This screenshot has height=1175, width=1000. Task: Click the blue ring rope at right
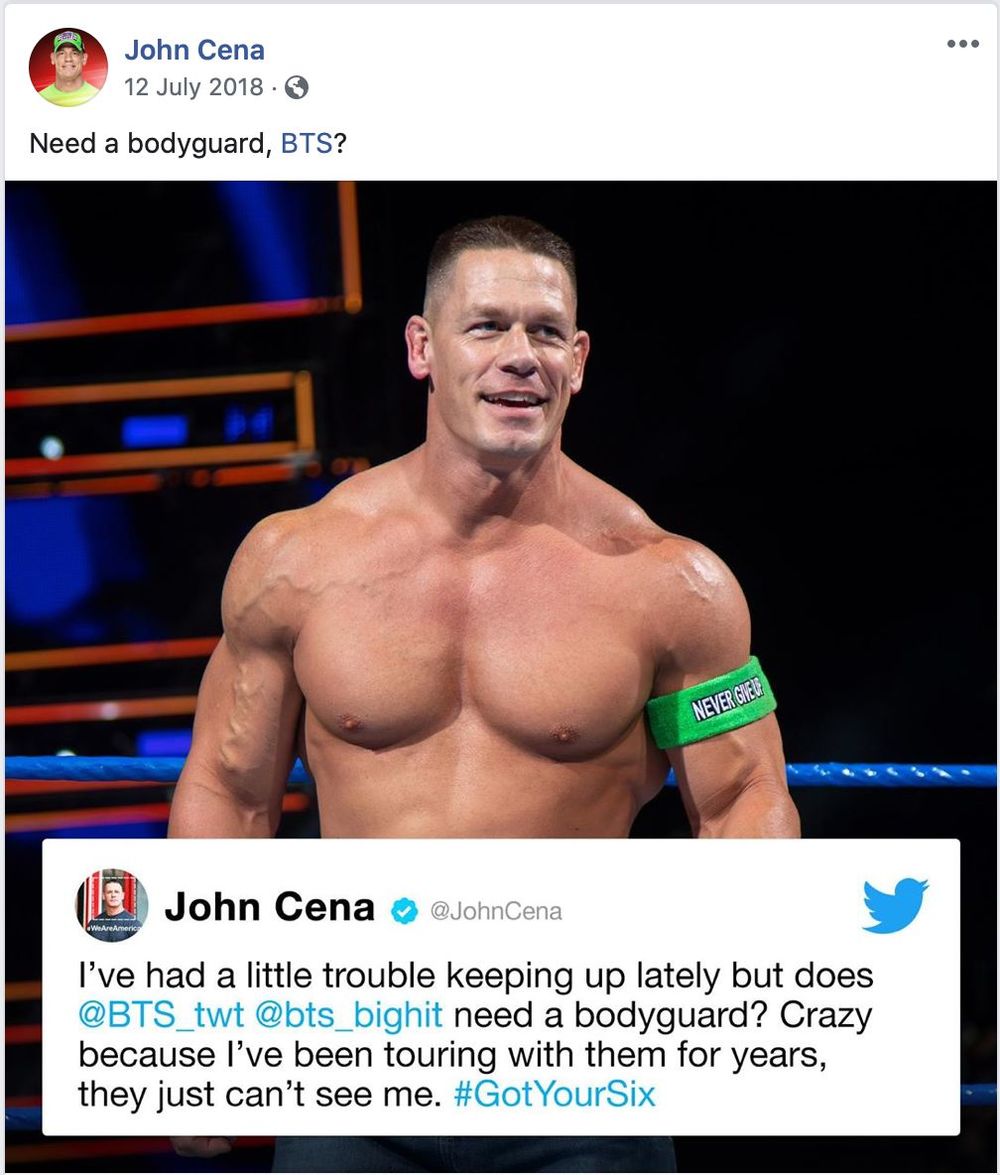[891, 773]
